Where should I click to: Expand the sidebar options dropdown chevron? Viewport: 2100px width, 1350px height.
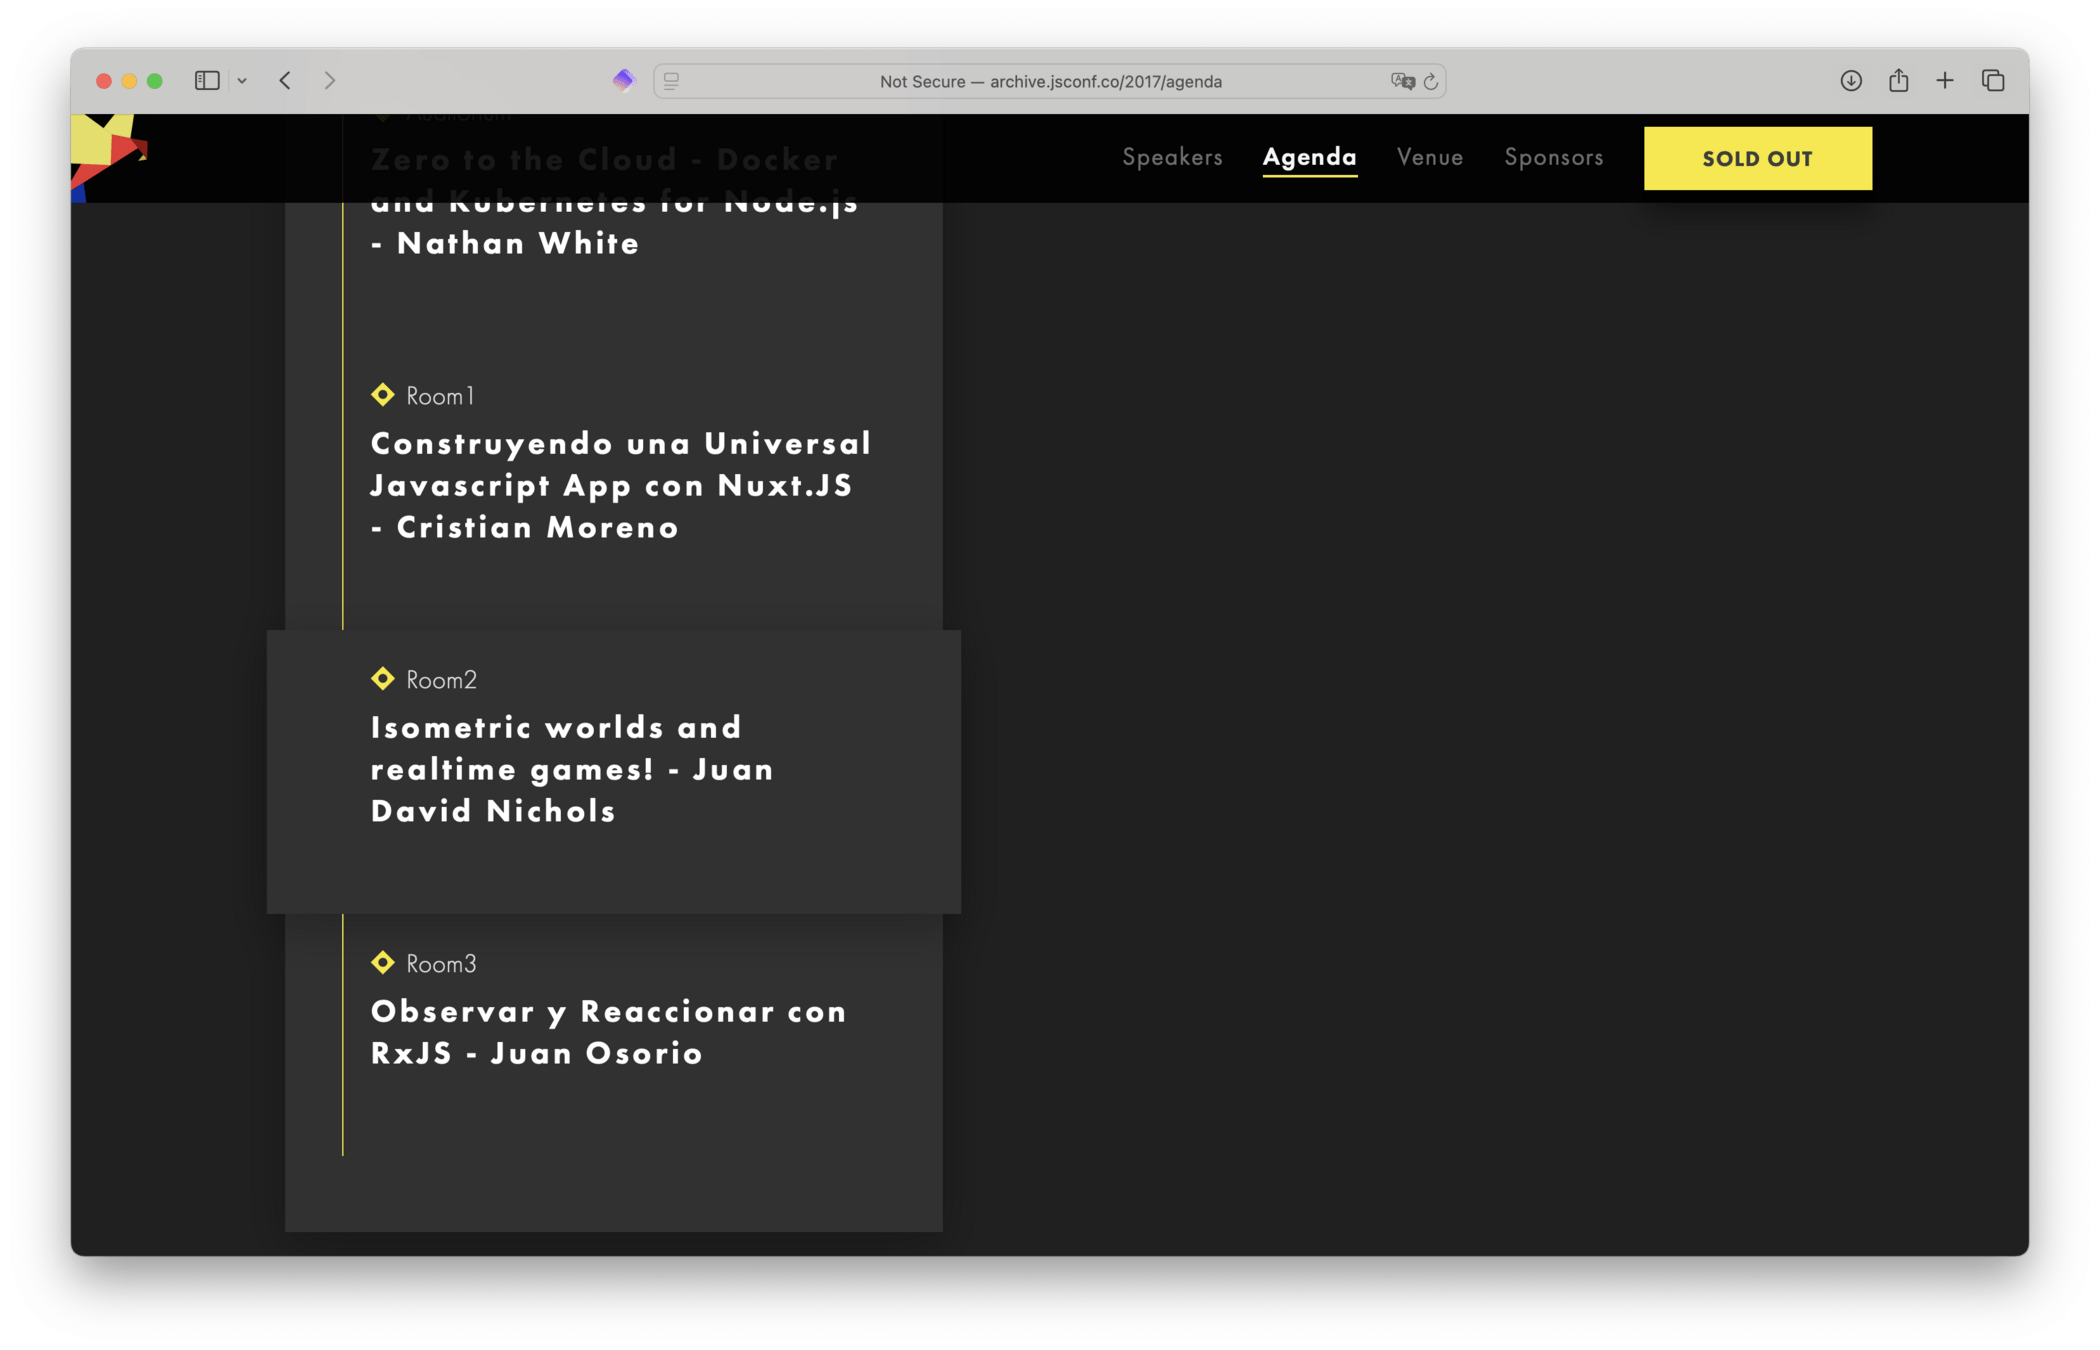pos(242,81)
